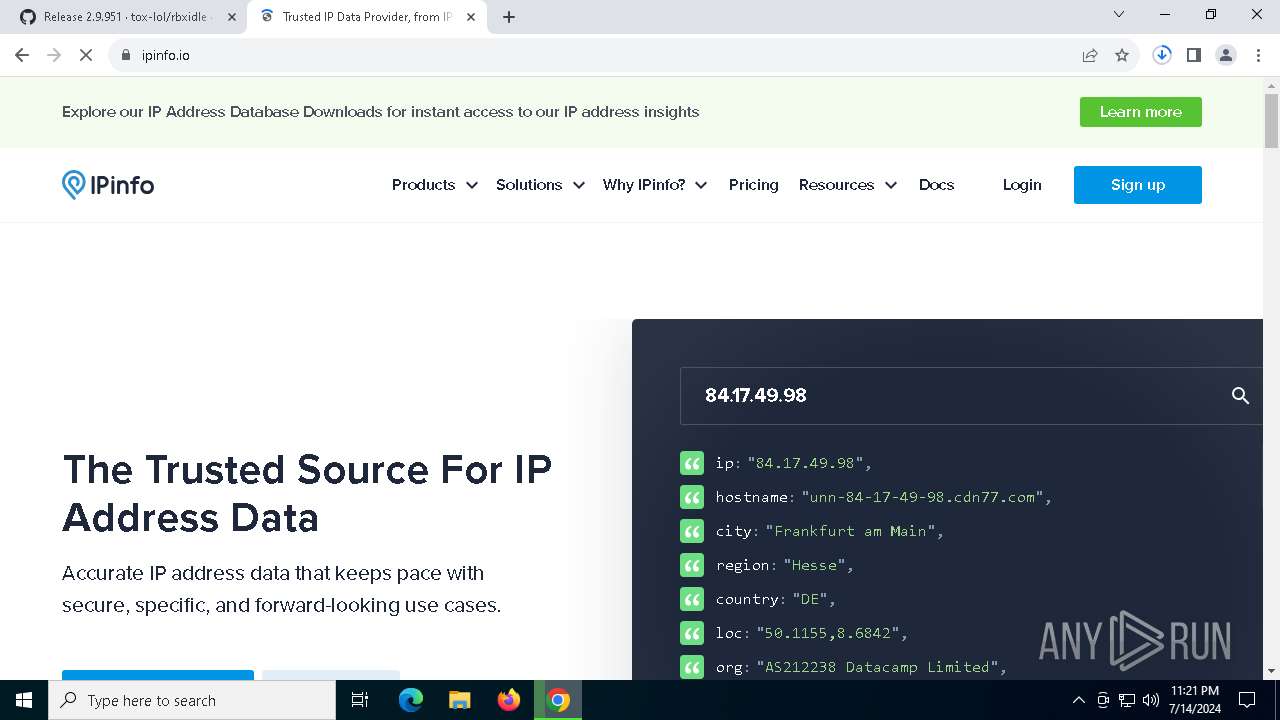This screenshot has width=1280, height=720.
Task: Click the volume icon in system tray
Action: (x=1150, y=700)
